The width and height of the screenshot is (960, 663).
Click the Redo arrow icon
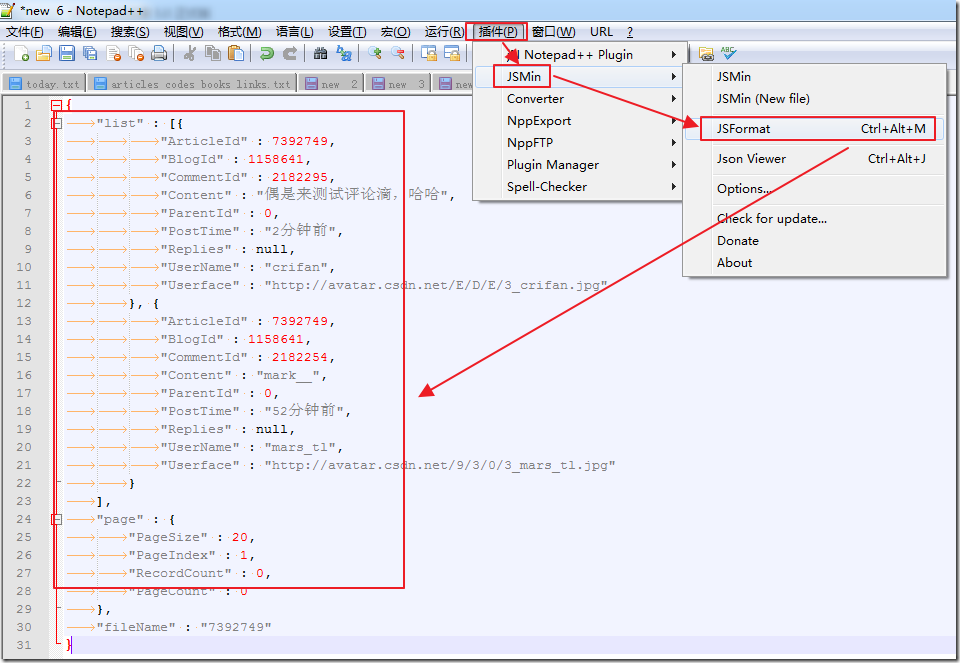coord(290,54)
